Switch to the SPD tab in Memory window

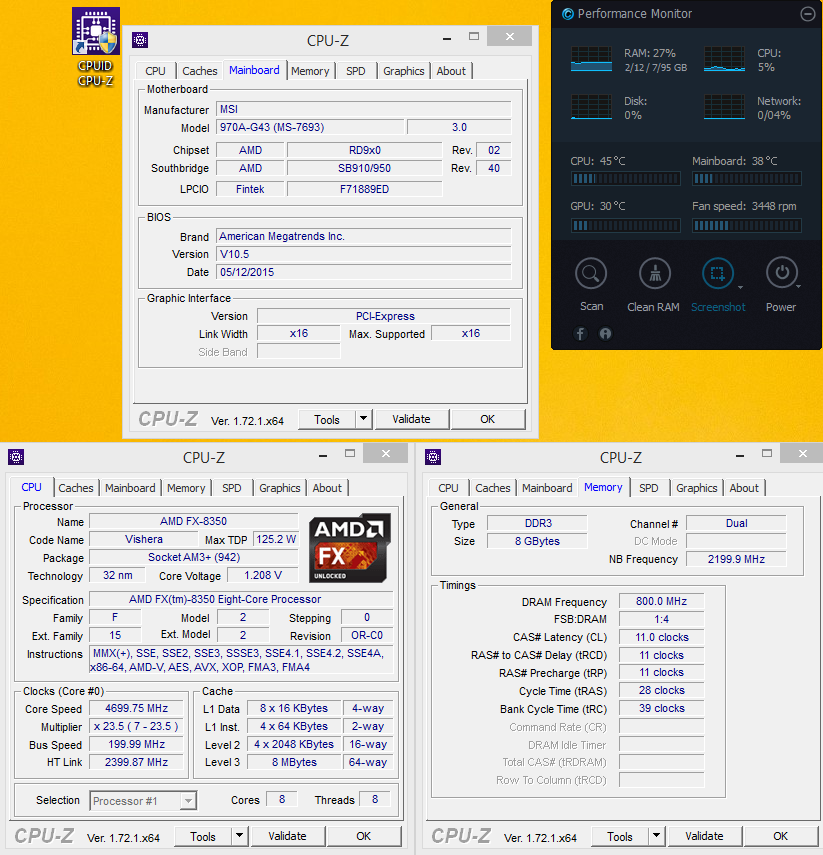pos(648,488)
